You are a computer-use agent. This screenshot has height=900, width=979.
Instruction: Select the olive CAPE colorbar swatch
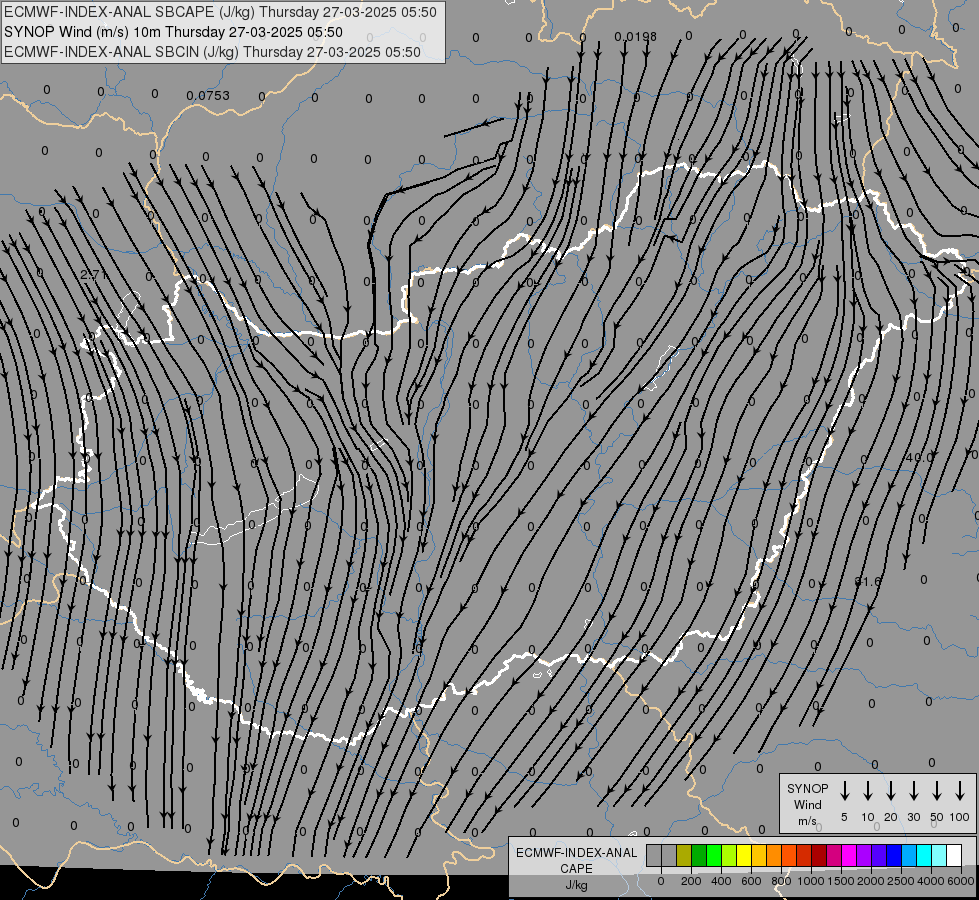(x=684, y=855)
